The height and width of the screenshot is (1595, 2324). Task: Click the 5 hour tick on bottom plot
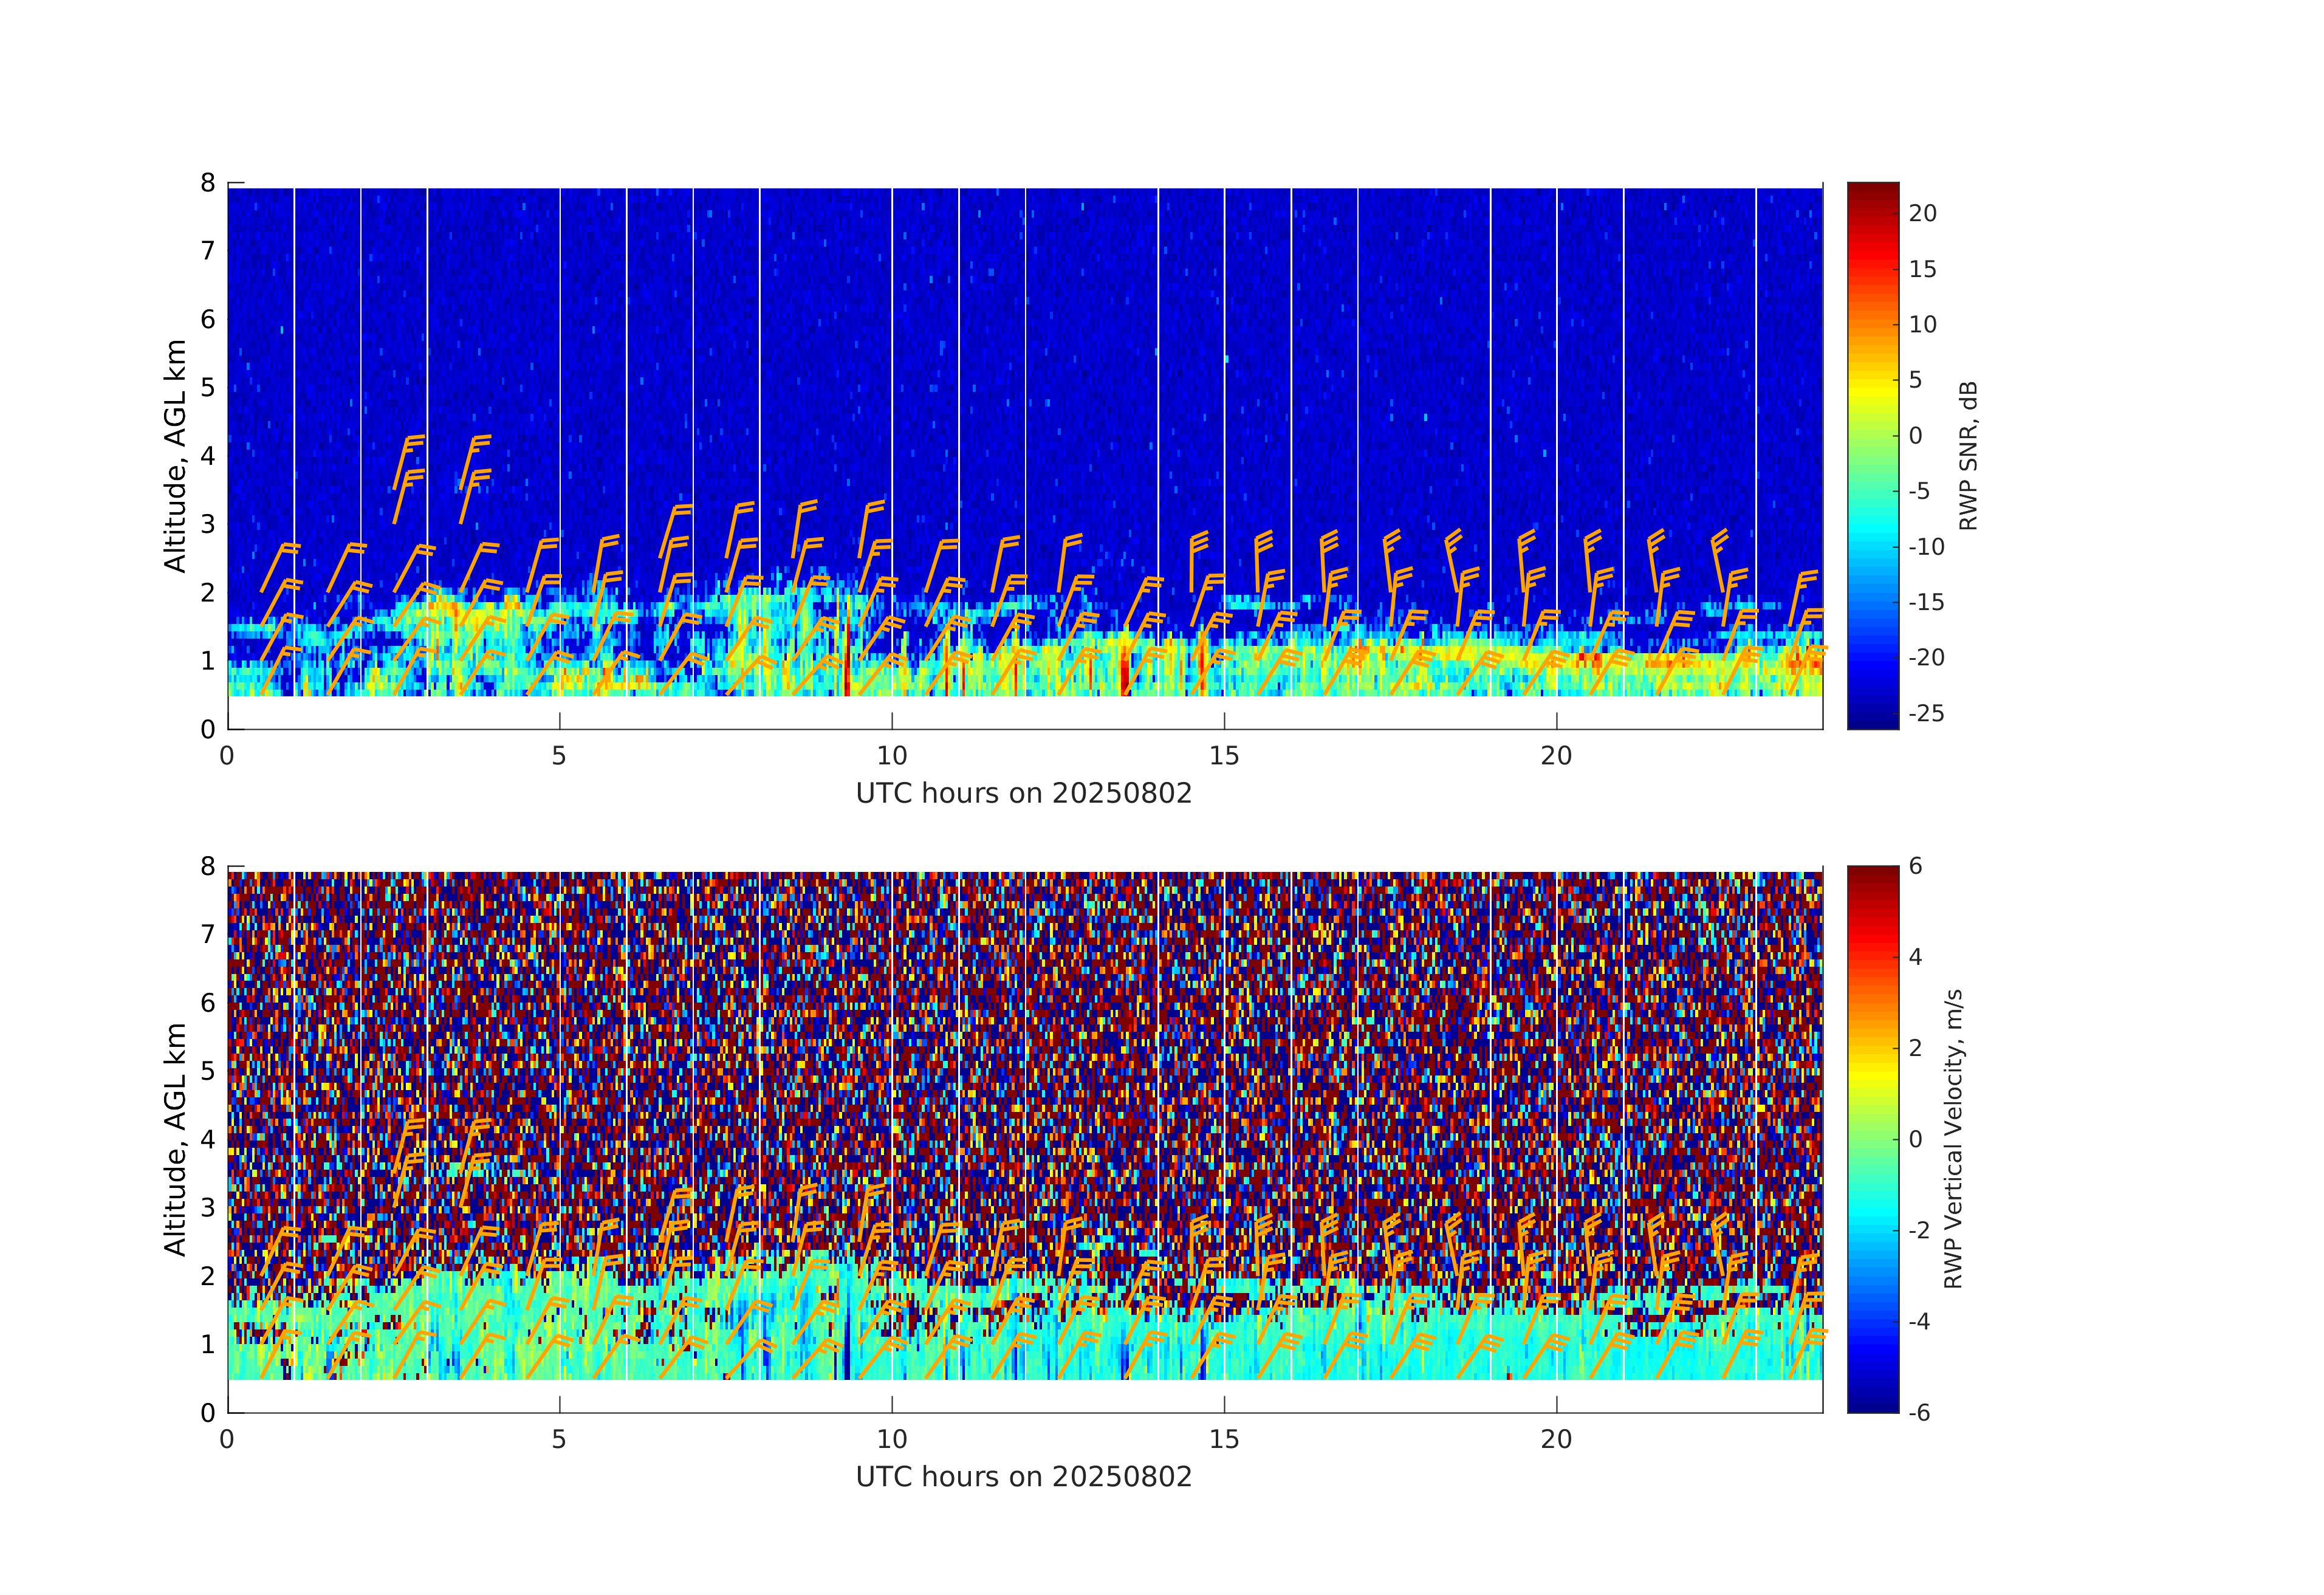[x=559, y=1440]
